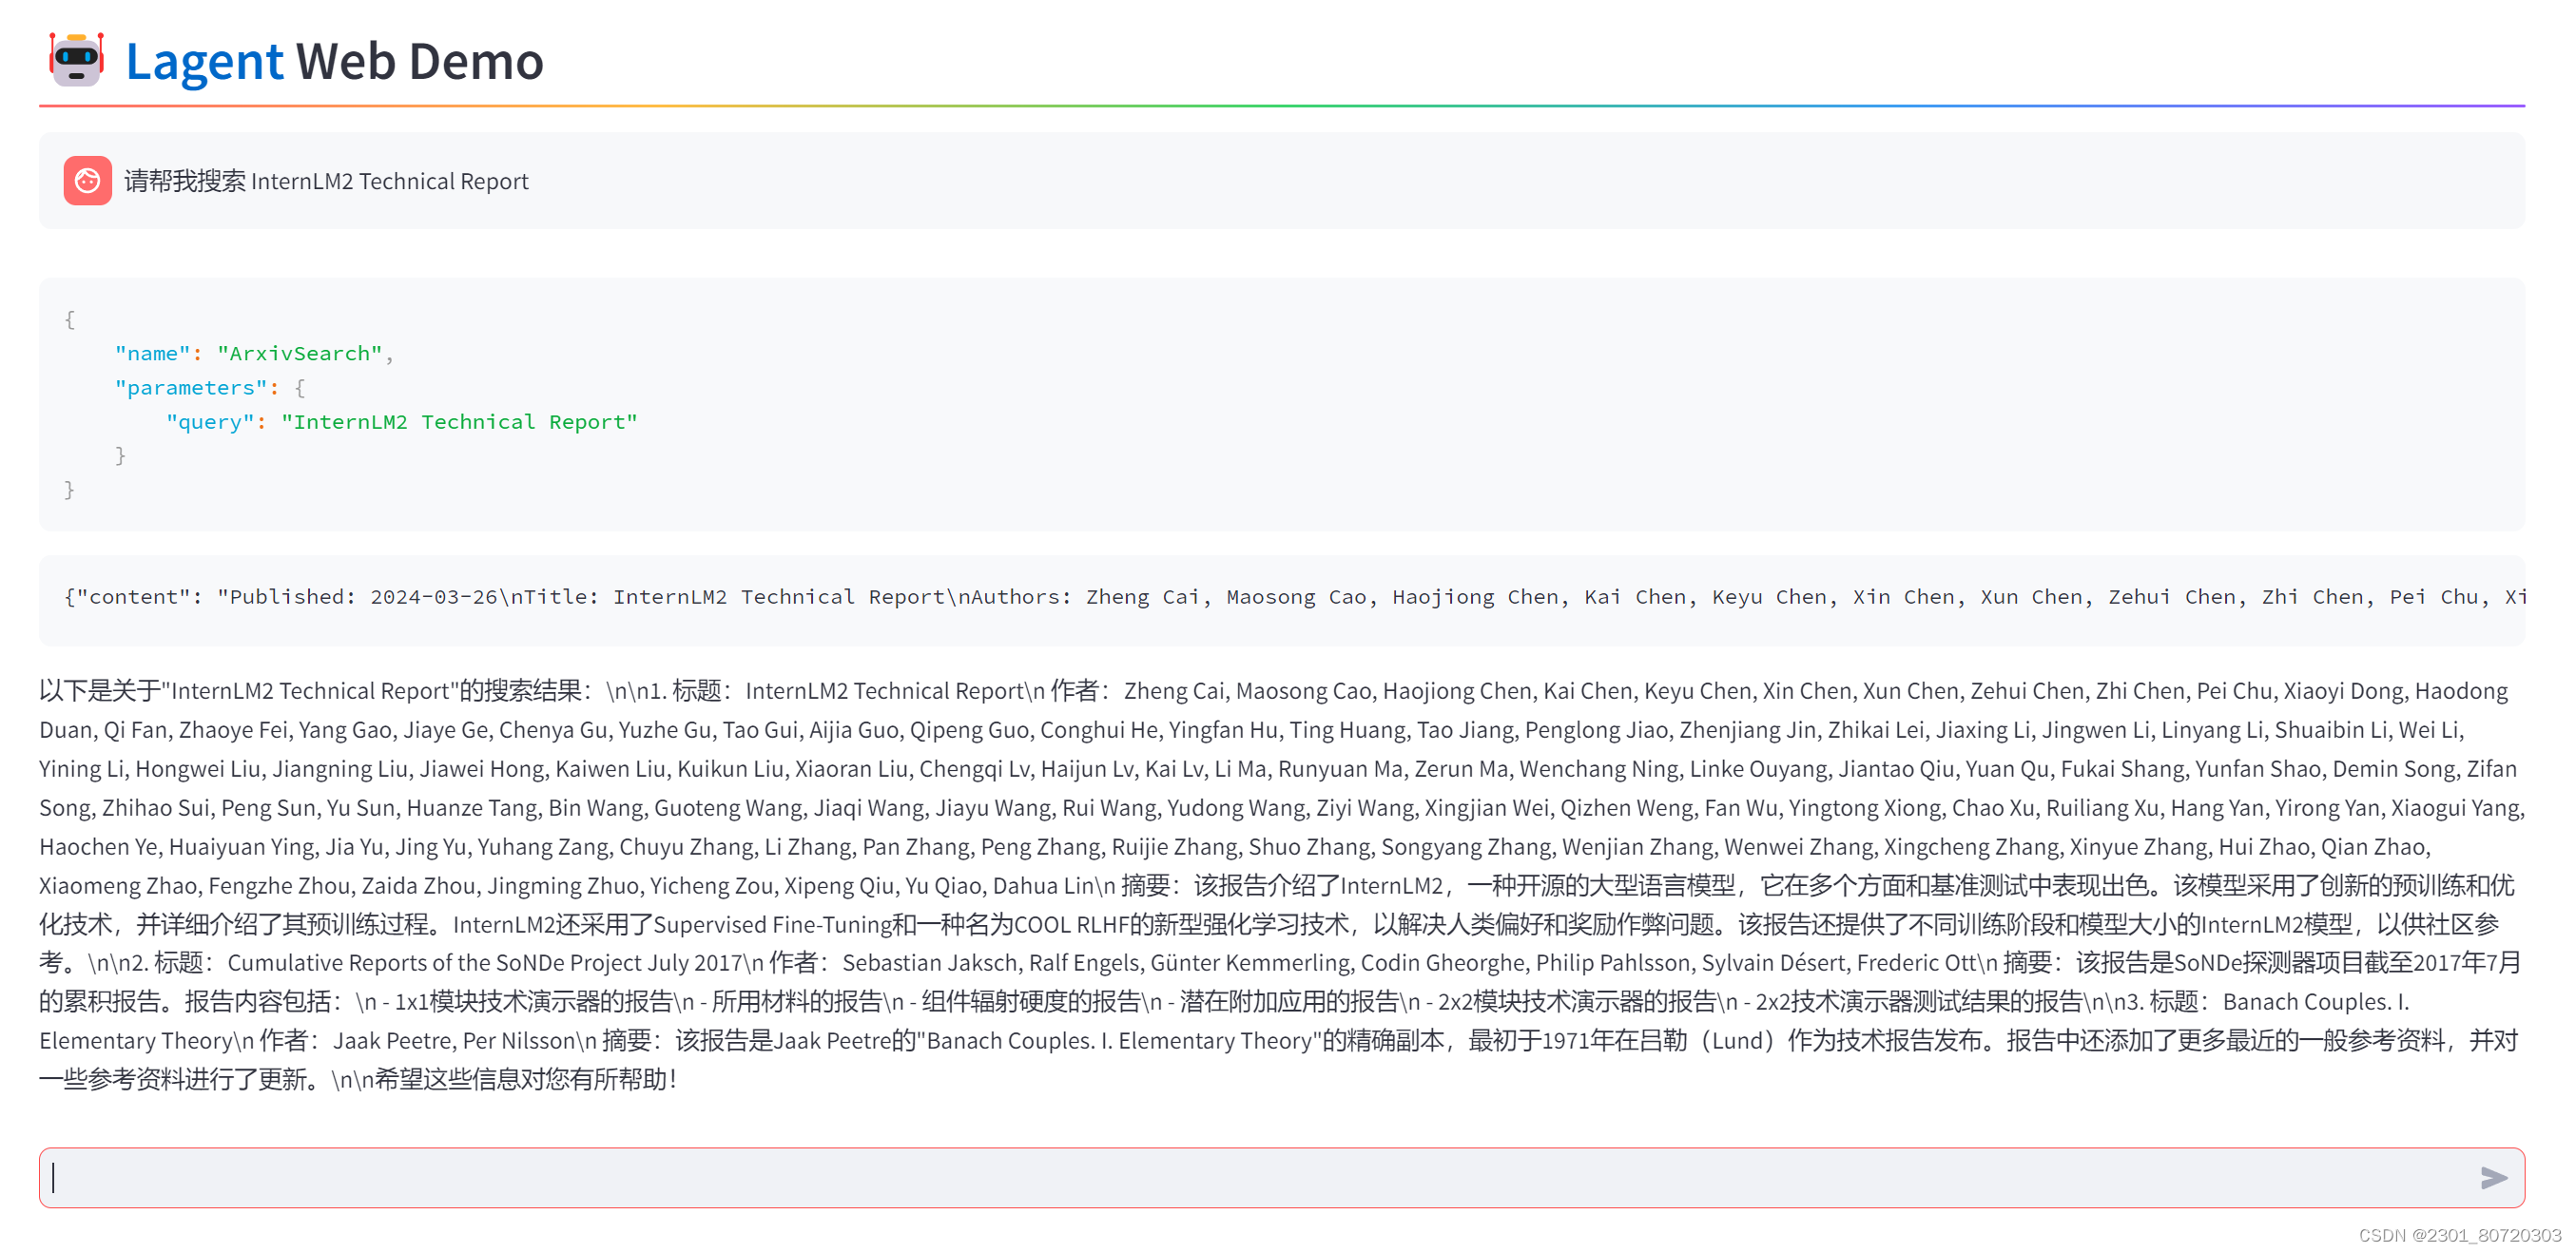Click the "ArxivSearch" value in JSON
This screenshot has height=1253, width=2576.
point(299,353)
